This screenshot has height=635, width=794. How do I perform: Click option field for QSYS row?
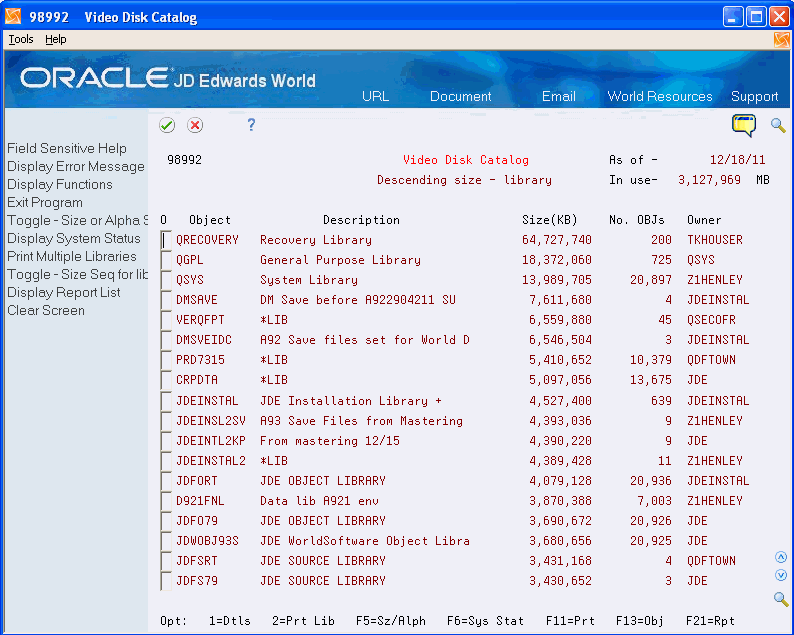(x=166, y=280)
